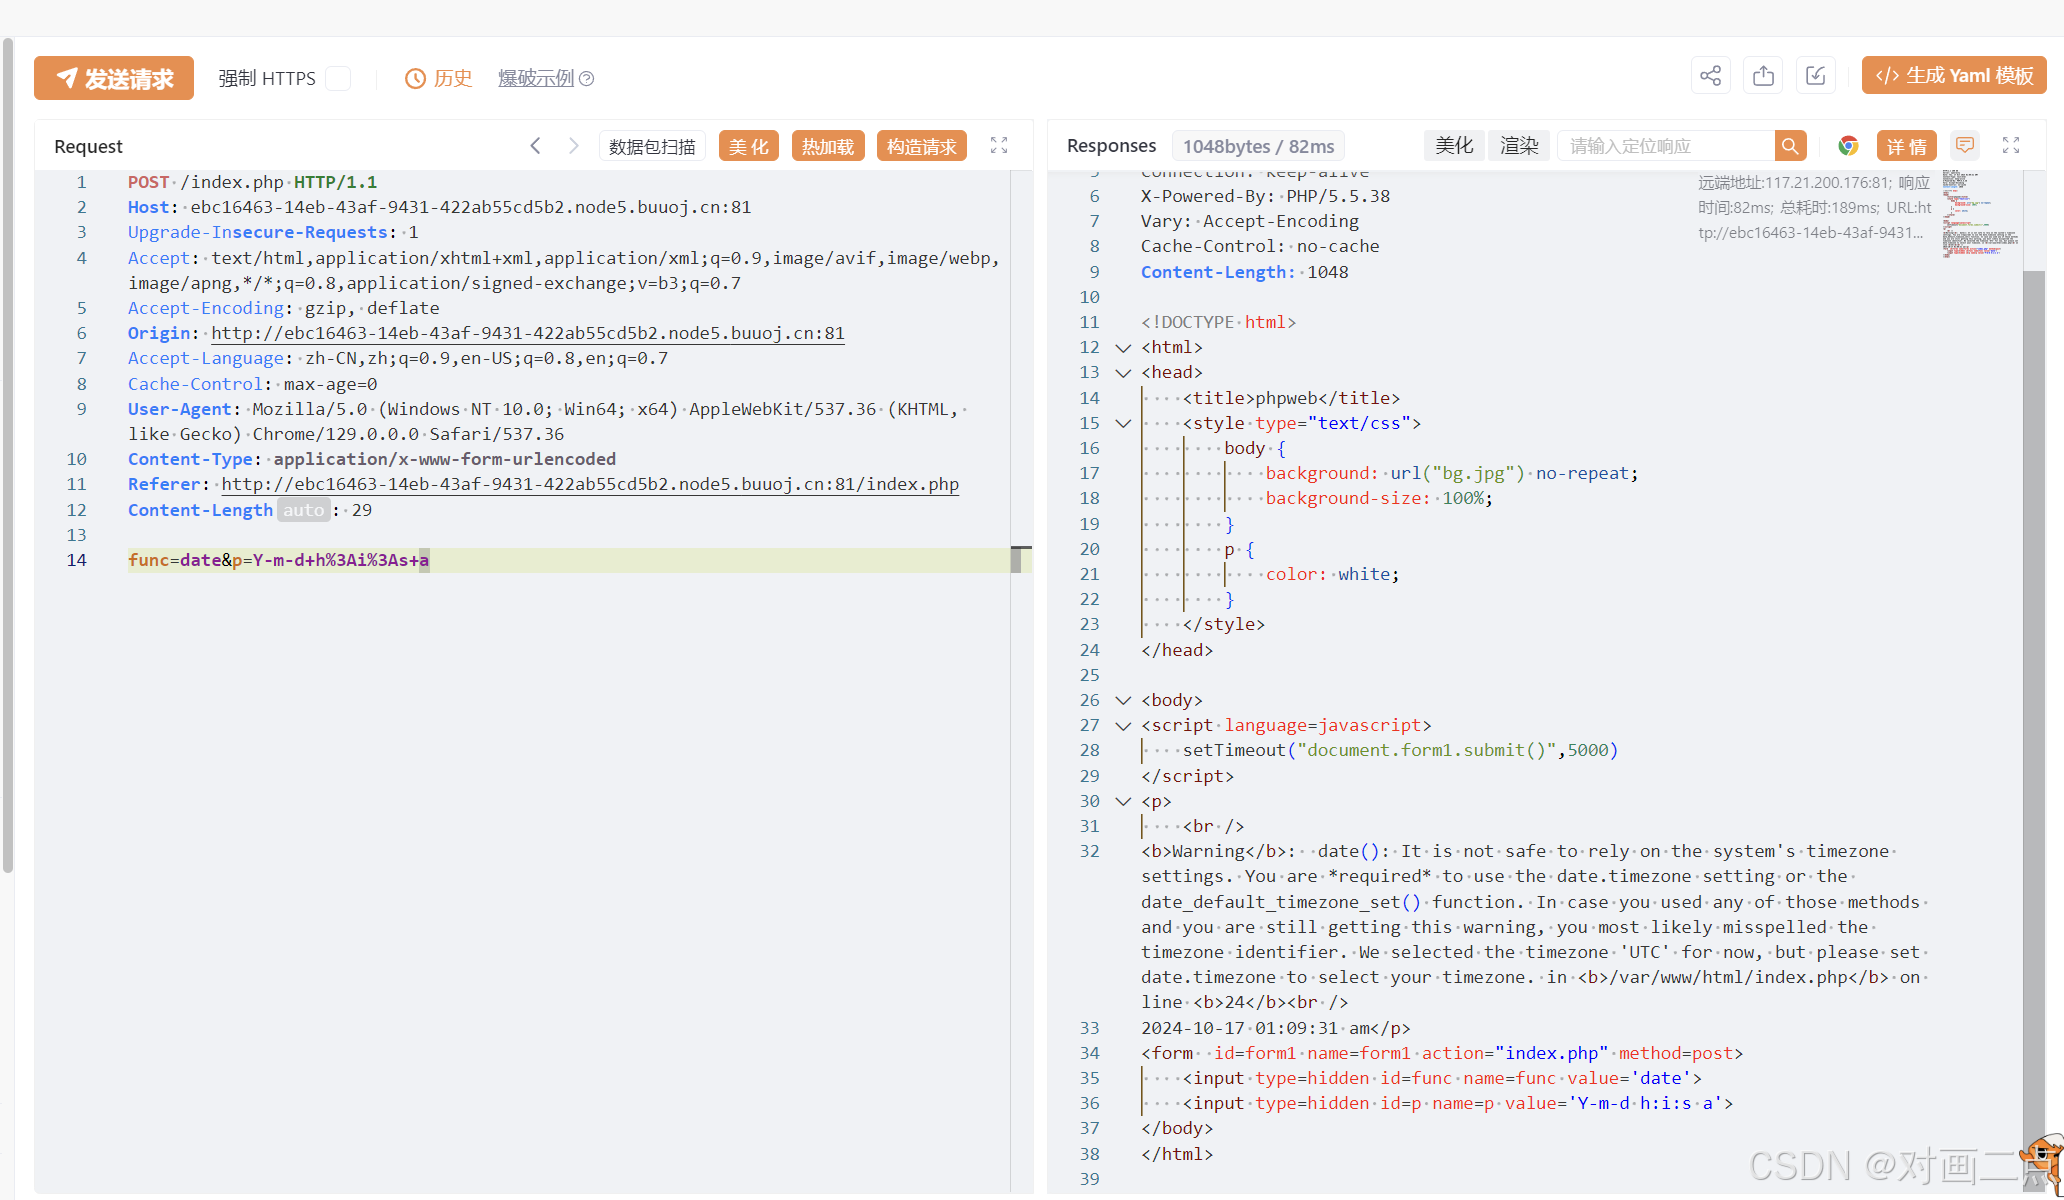This screenshot has width=2064, height=1200.
Task: Click the comment bubble icon in Responses
Action: point(1964,146)
